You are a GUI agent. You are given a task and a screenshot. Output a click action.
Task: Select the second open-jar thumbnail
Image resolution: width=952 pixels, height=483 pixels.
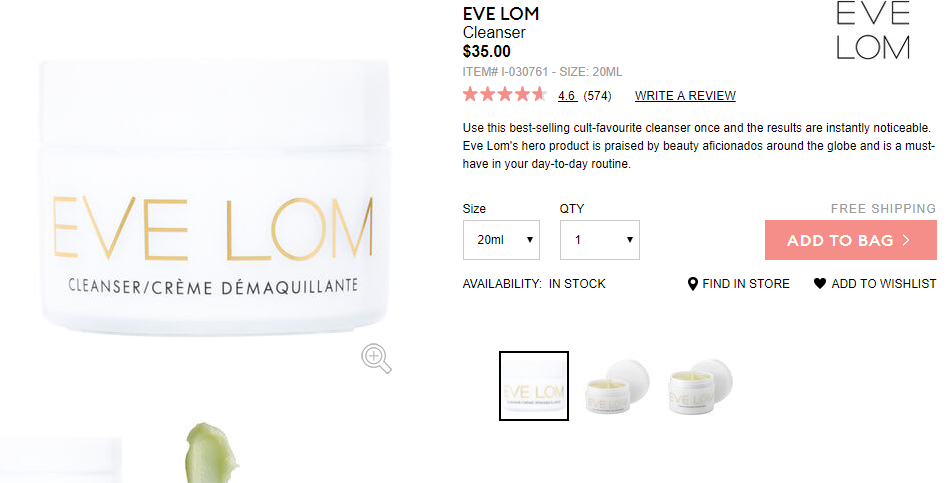coord(617,386)
